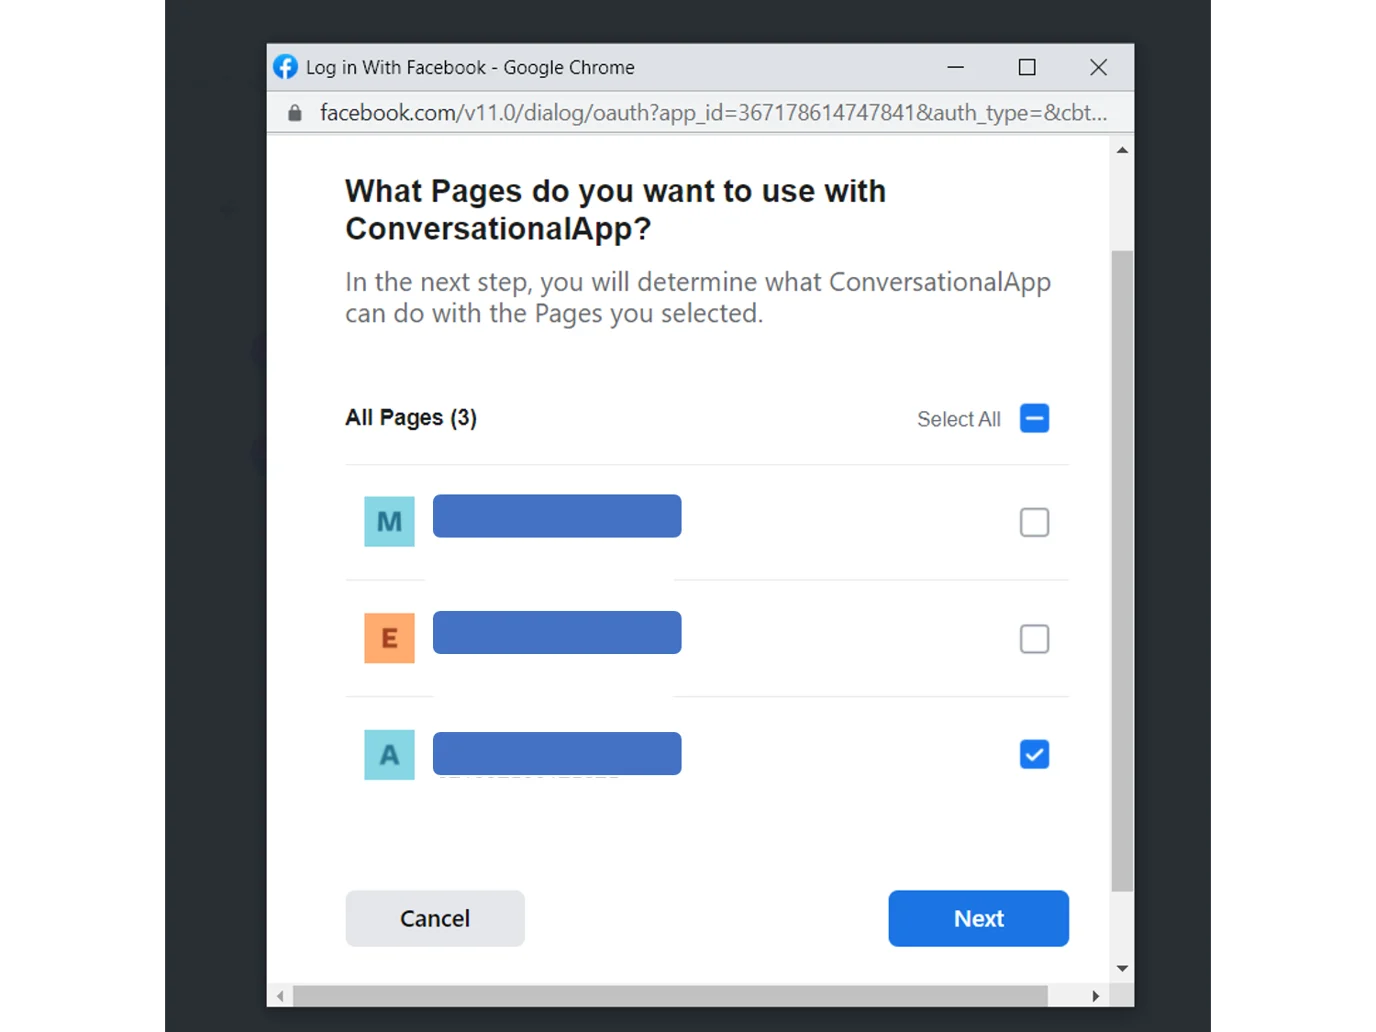
Task: Click the facebook.com URL in address bar
Action: [x=712, y=113]
